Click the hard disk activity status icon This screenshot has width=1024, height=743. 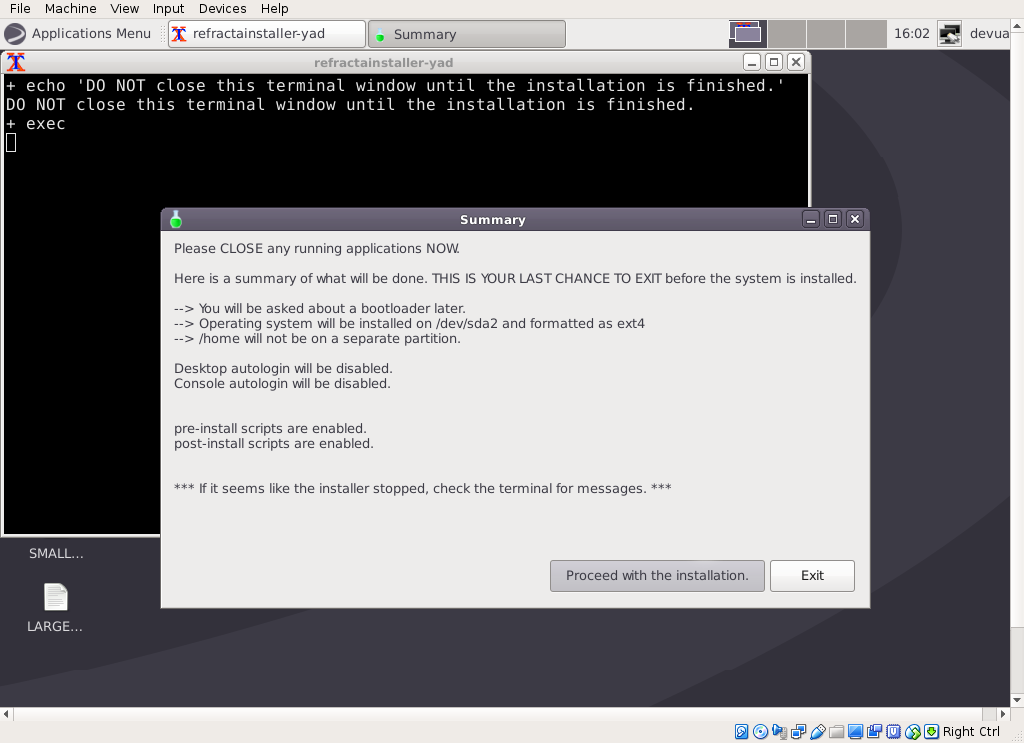[741, 732]
